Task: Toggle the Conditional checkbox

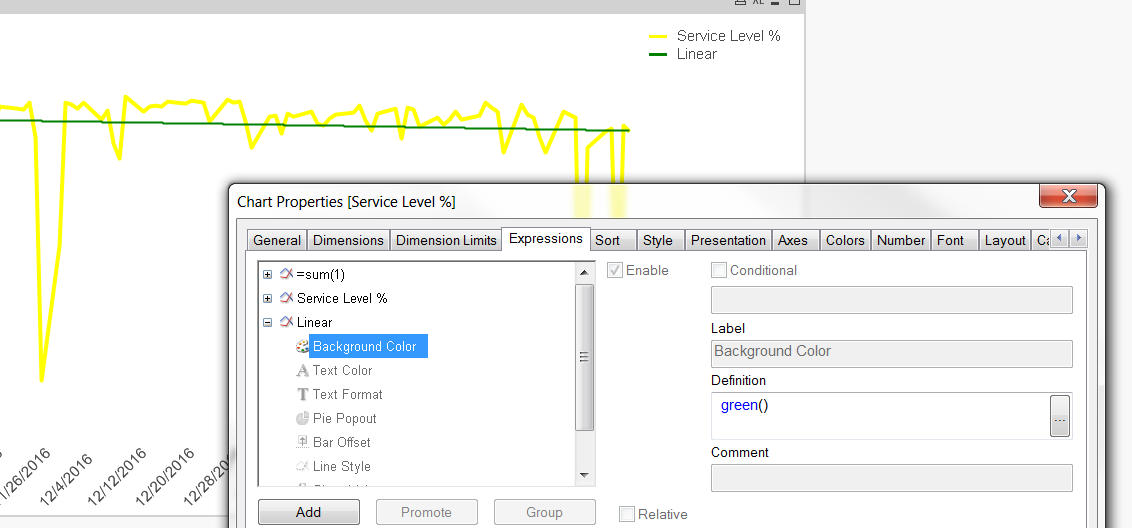Action: pyautogui.click(x=718, y=270)
